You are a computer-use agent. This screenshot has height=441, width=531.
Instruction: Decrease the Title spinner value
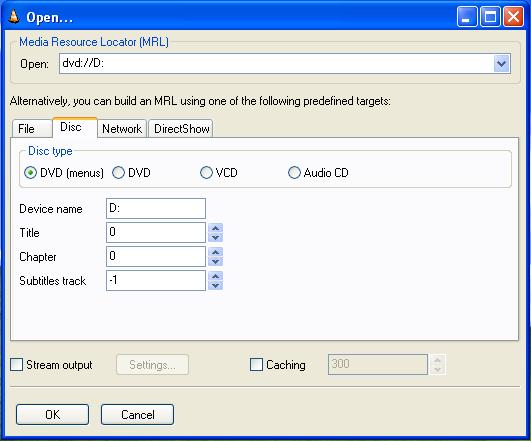215,237
